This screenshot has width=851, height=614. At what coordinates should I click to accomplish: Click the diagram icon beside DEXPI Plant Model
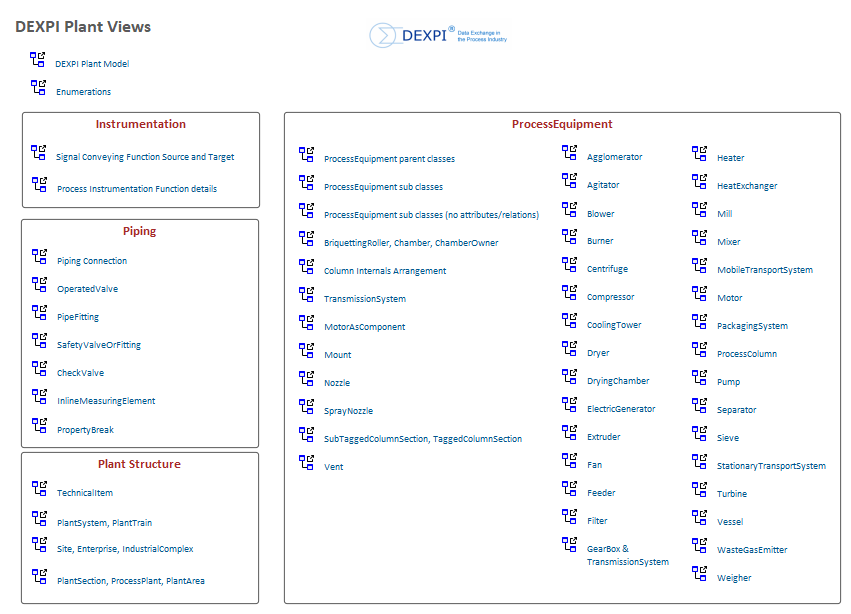click(38, 60)
